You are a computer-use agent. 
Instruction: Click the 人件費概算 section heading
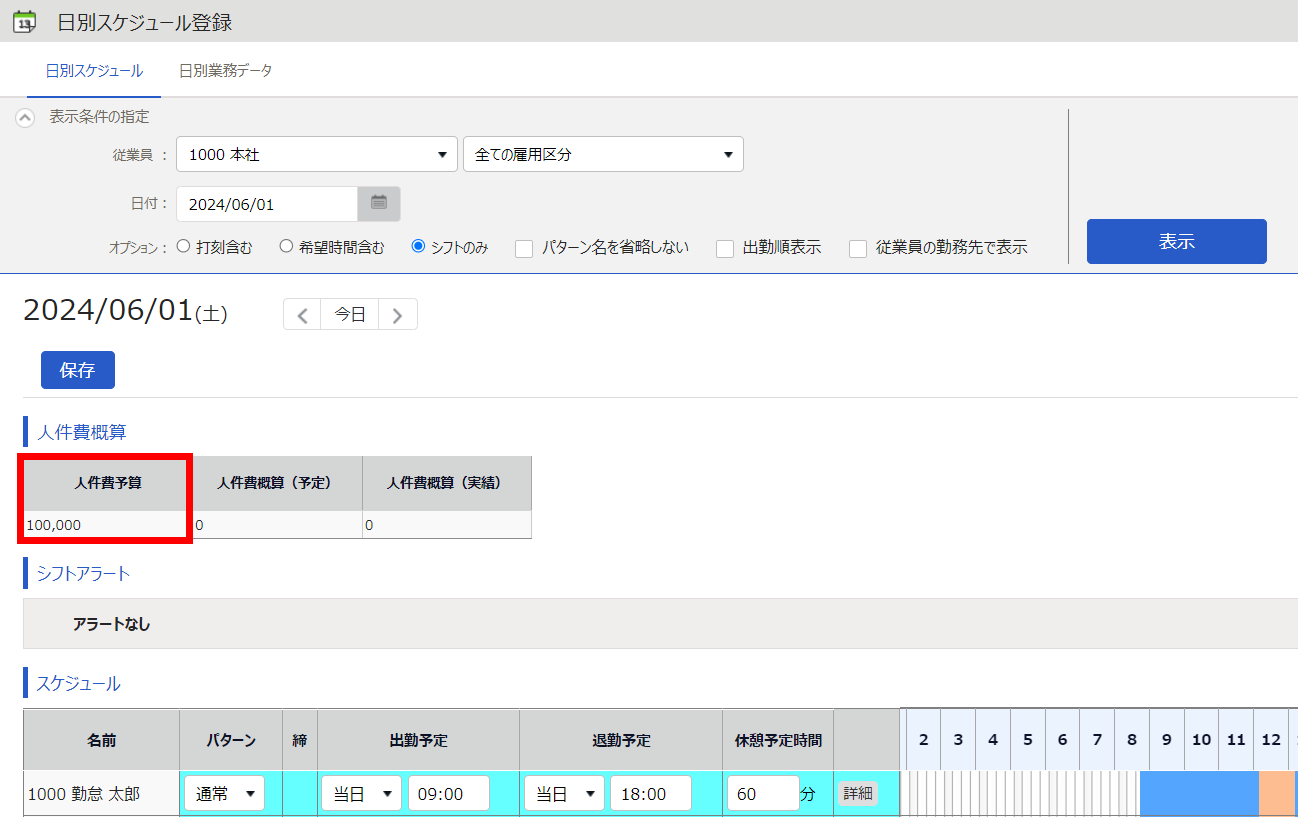[81, 432]
